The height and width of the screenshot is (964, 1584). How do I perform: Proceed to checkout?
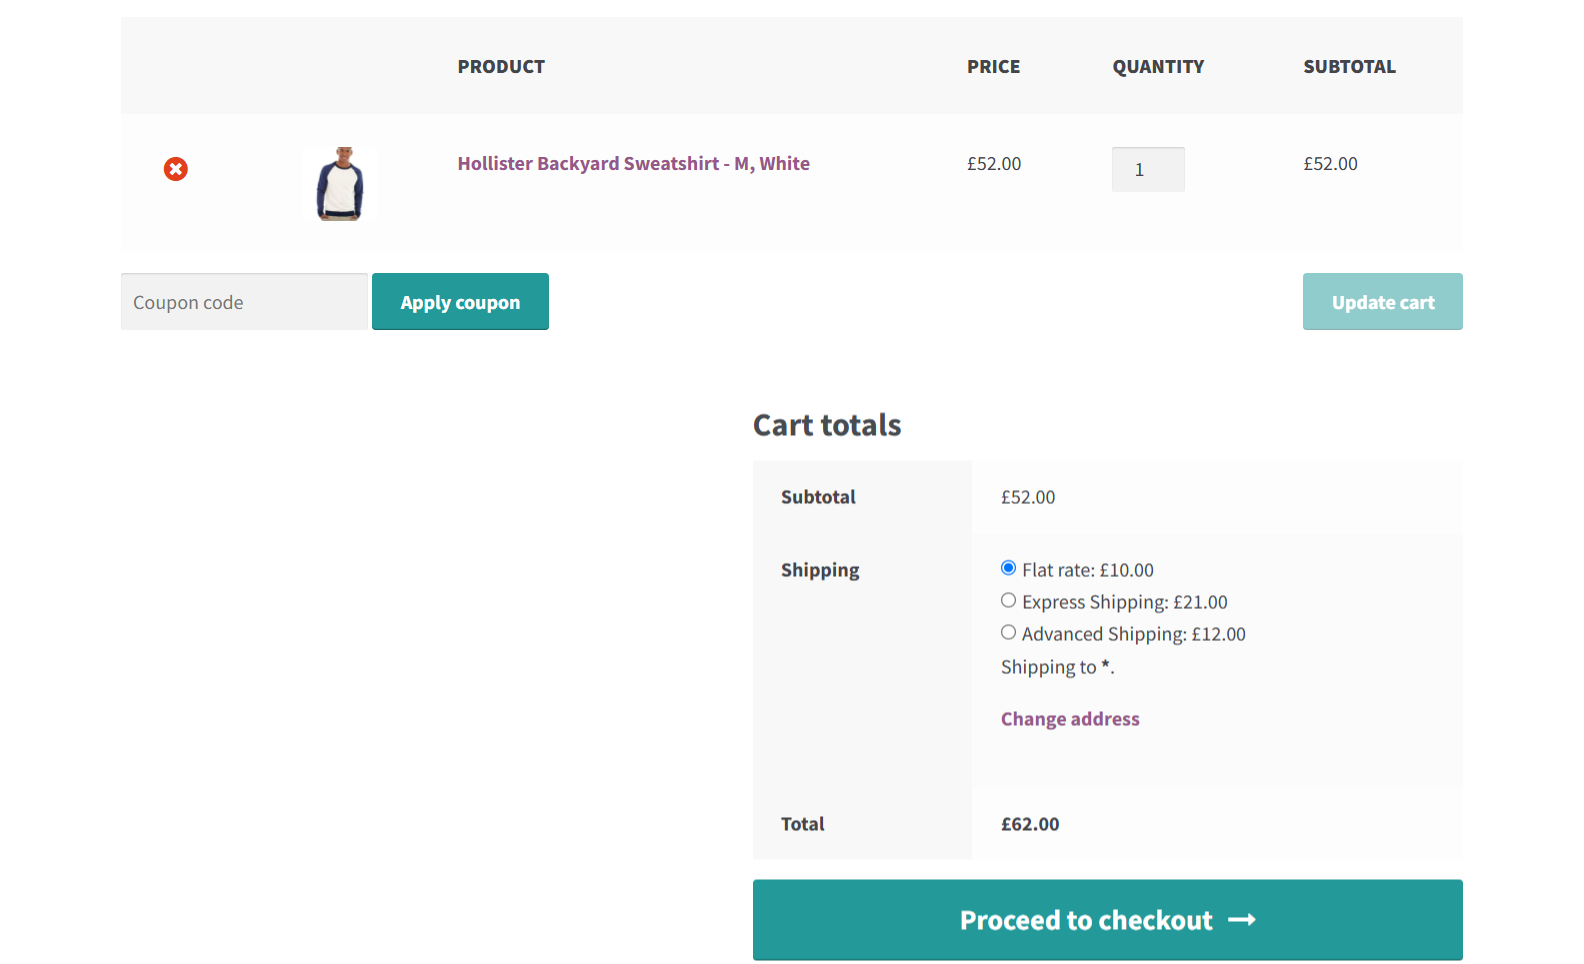[x=1107, y=920]
